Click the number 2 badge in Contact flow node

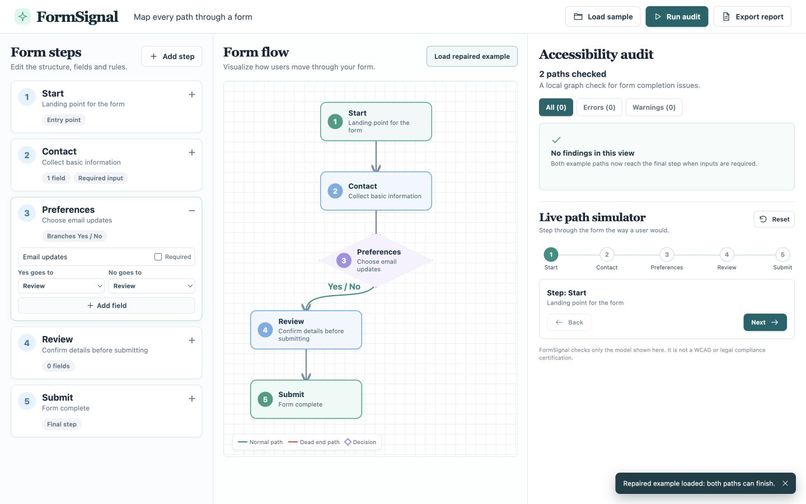335,191
